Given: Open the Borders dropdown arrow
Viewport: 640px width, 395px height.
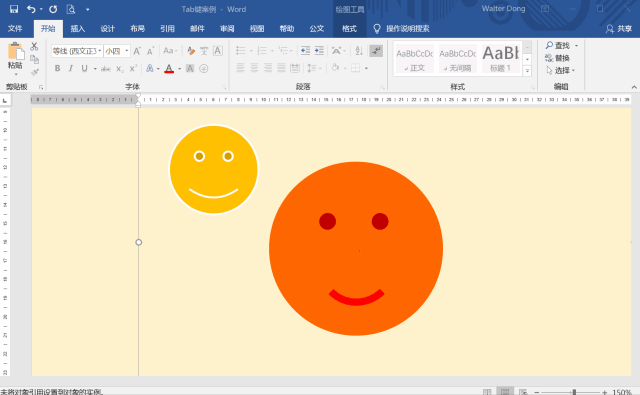Looking at the screenshot, I should point(366,68).
